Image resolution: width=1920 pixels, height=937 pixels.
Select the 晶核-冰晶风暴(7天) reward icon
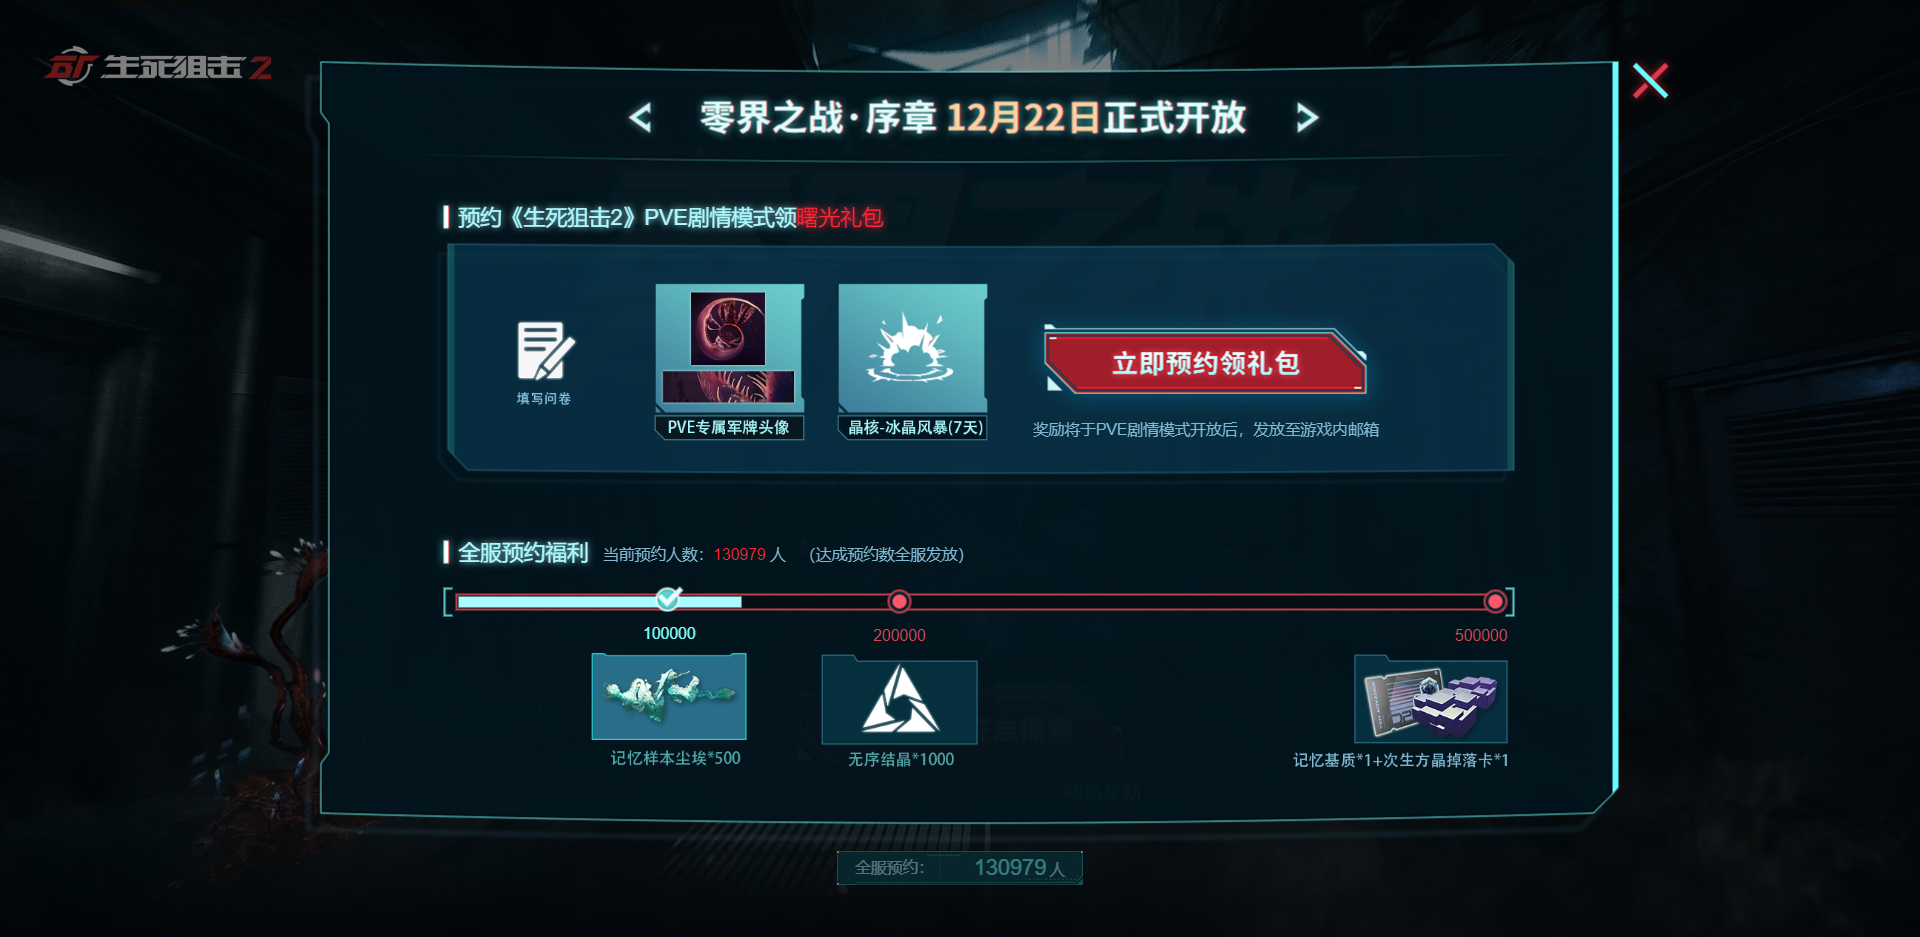(912, 348)
